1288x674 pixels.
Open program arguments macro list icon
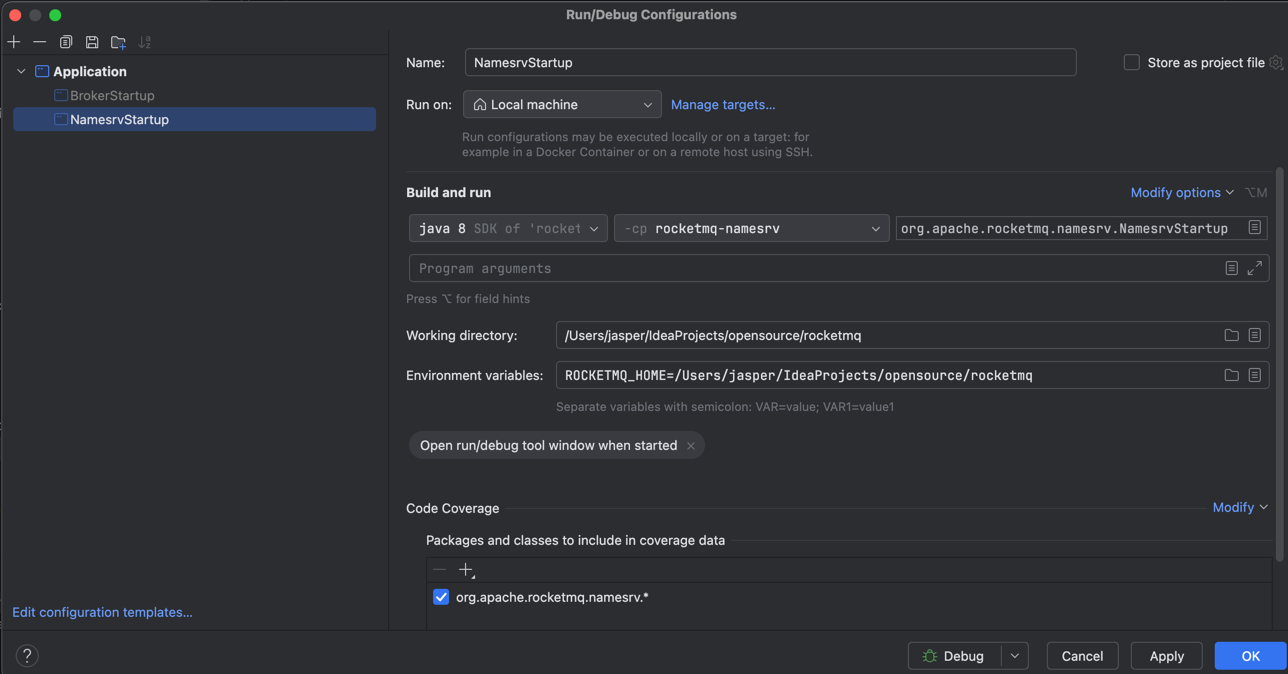1232,268
